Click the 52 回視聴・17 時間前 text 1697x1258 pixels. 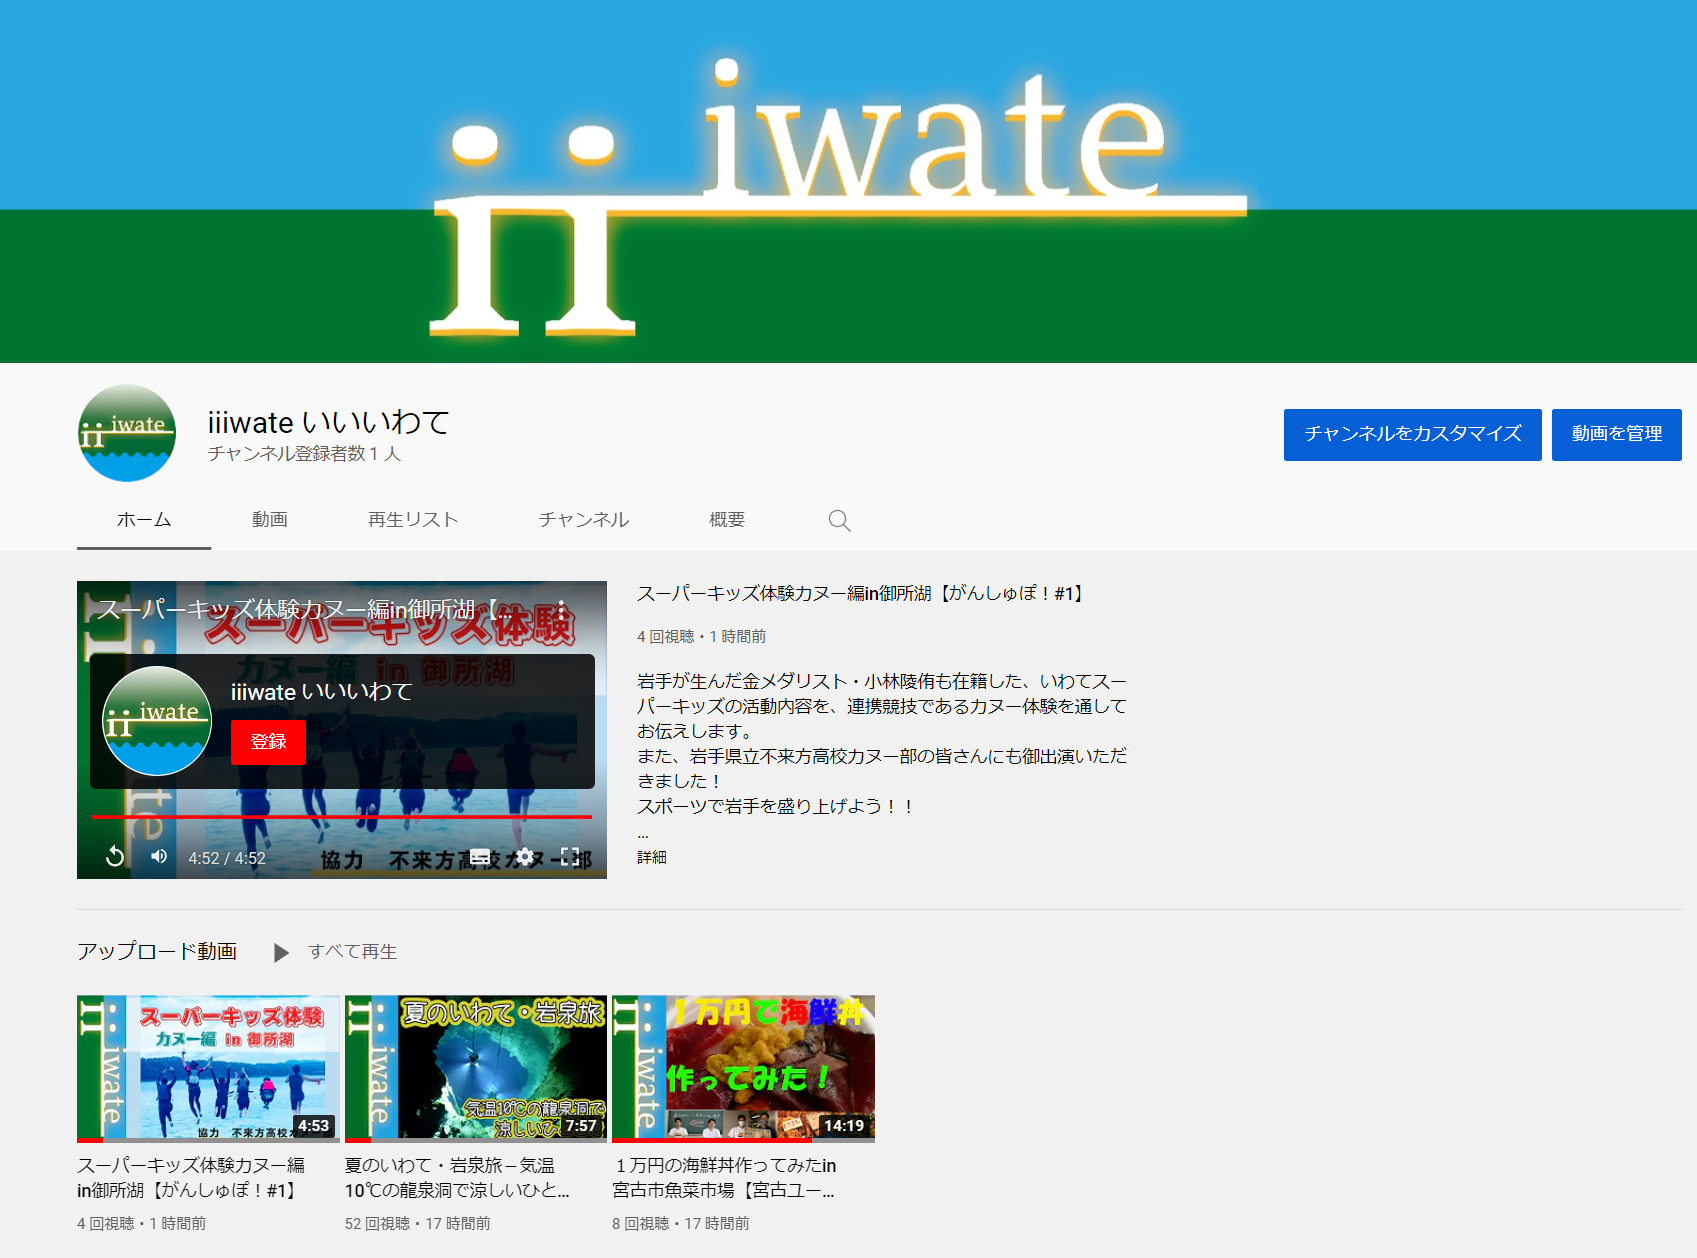pyautogui.click(x=417, y=1224)
